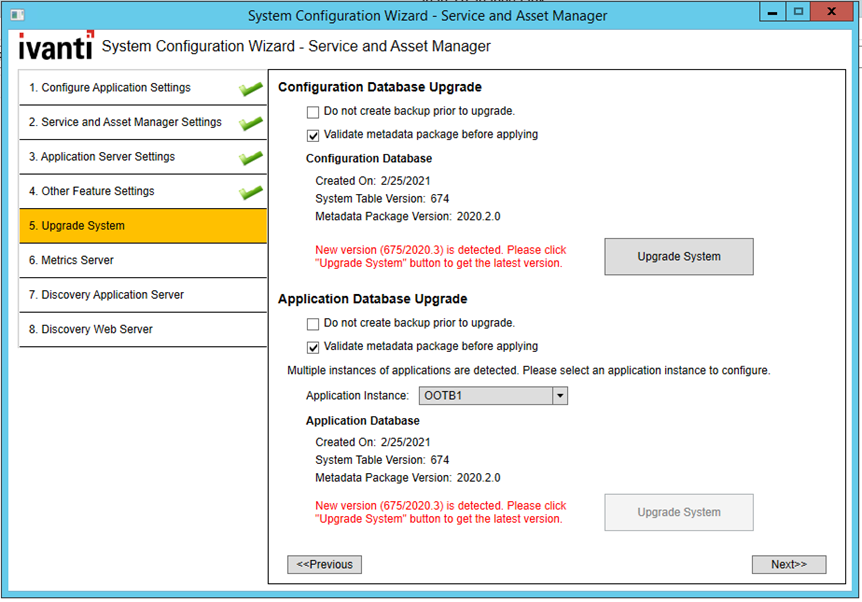862x602 pixels.
Task: Click Upgrade System for the Configuration Database
Action: 678,257
